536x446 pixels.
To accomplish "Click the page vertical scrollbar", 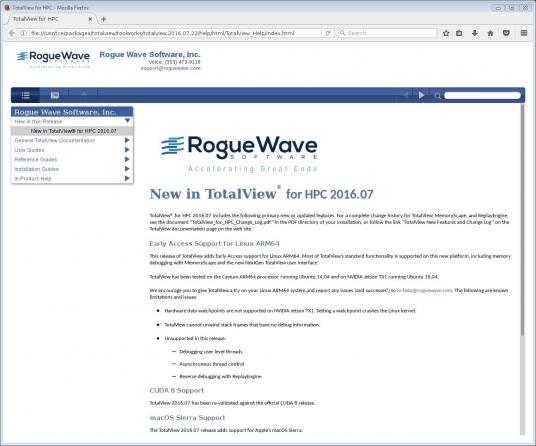I will point(523,220).
